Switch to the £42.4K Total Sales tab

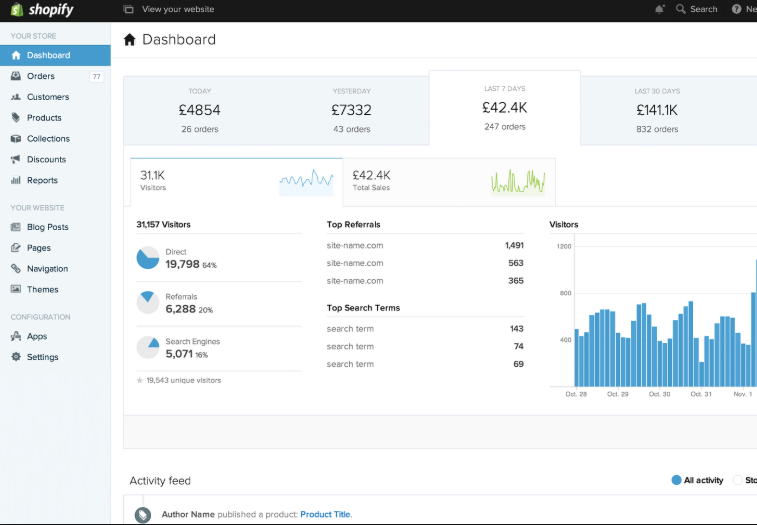coord(449,182)
